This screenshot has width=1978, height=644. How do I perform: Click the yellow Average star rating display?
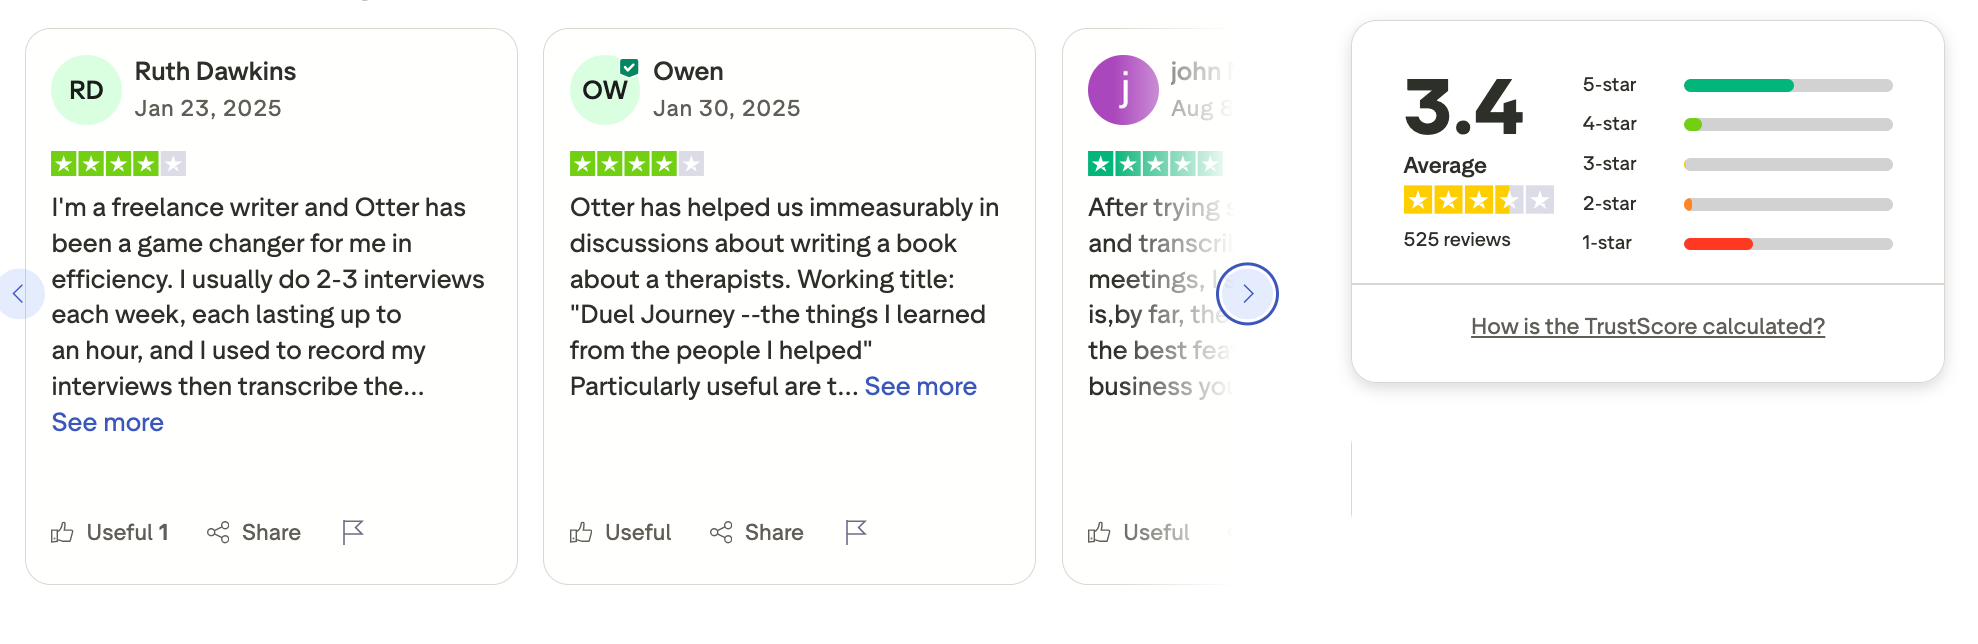(1478, 200)
